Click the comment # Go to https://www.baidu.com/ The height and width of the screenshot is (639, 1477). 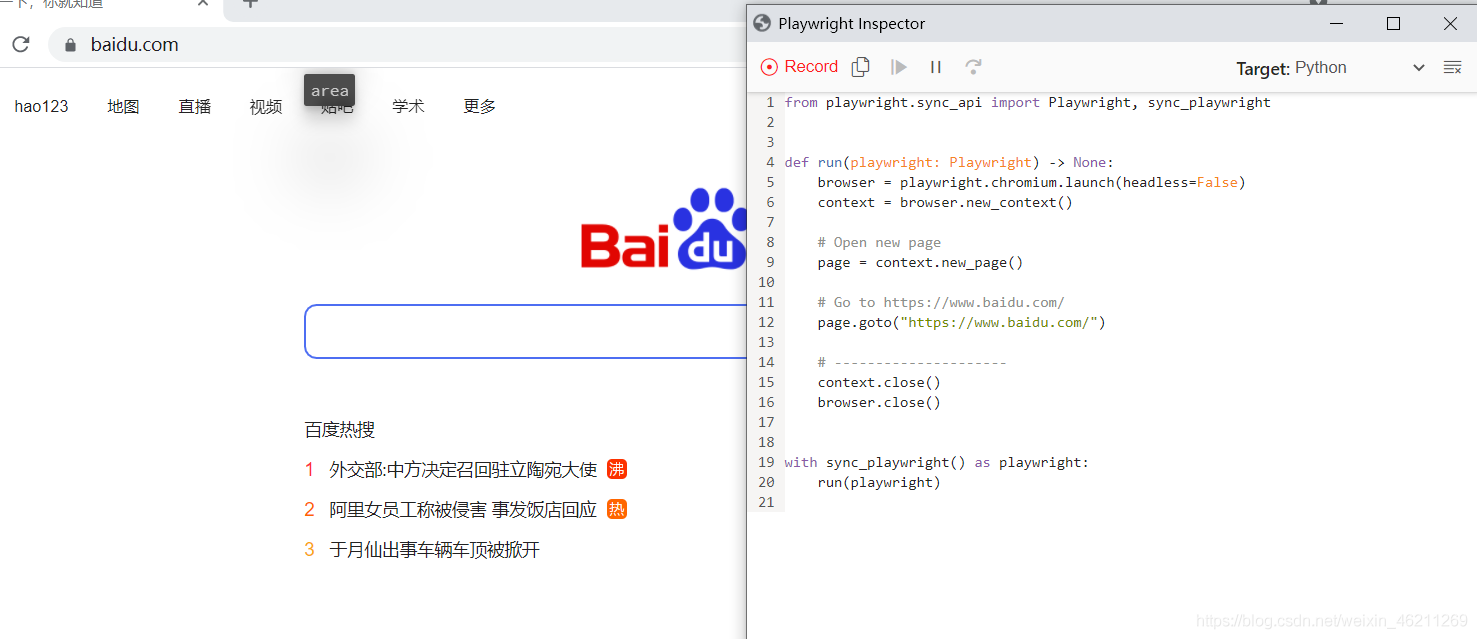point(941,302)
